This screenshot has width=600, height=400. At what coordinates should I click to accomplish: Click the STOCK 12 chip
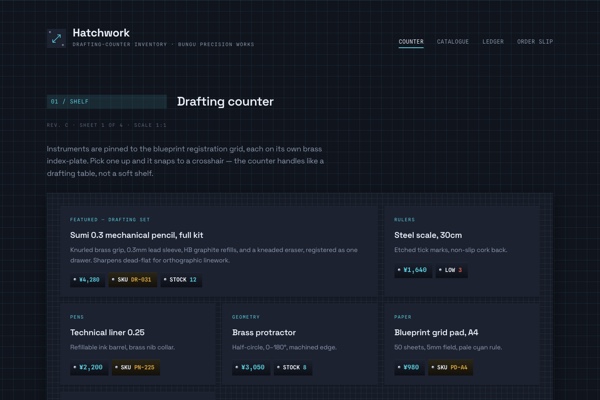pos(181,280)
